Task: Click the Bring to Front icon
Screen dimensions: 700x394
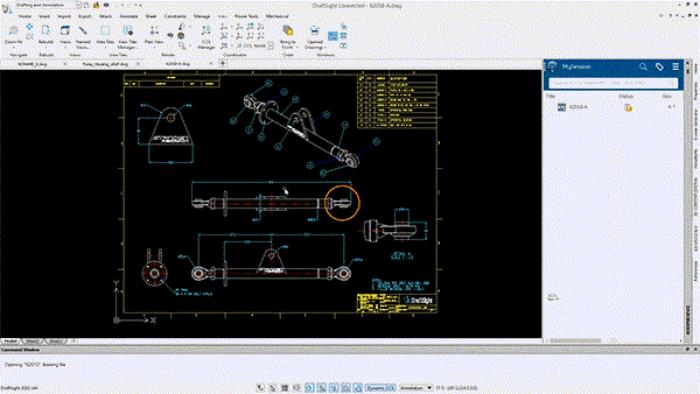Action: click(288, 37)
